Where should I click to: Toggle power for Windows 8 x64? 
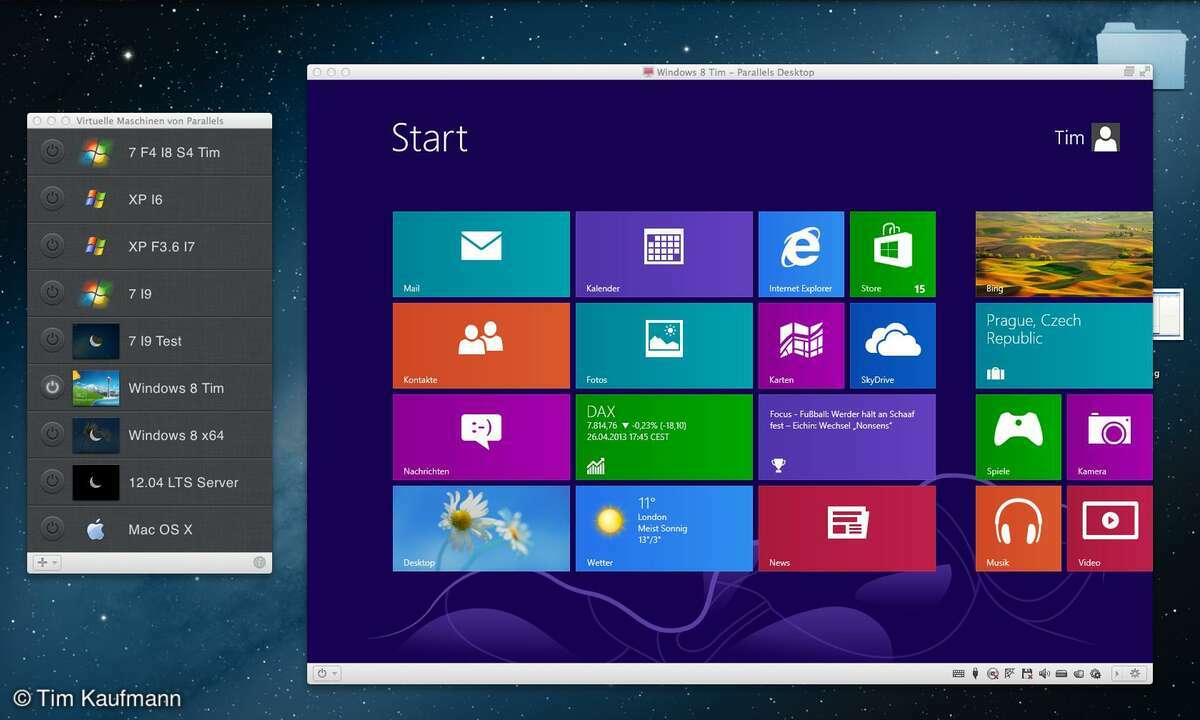point(52,434)
